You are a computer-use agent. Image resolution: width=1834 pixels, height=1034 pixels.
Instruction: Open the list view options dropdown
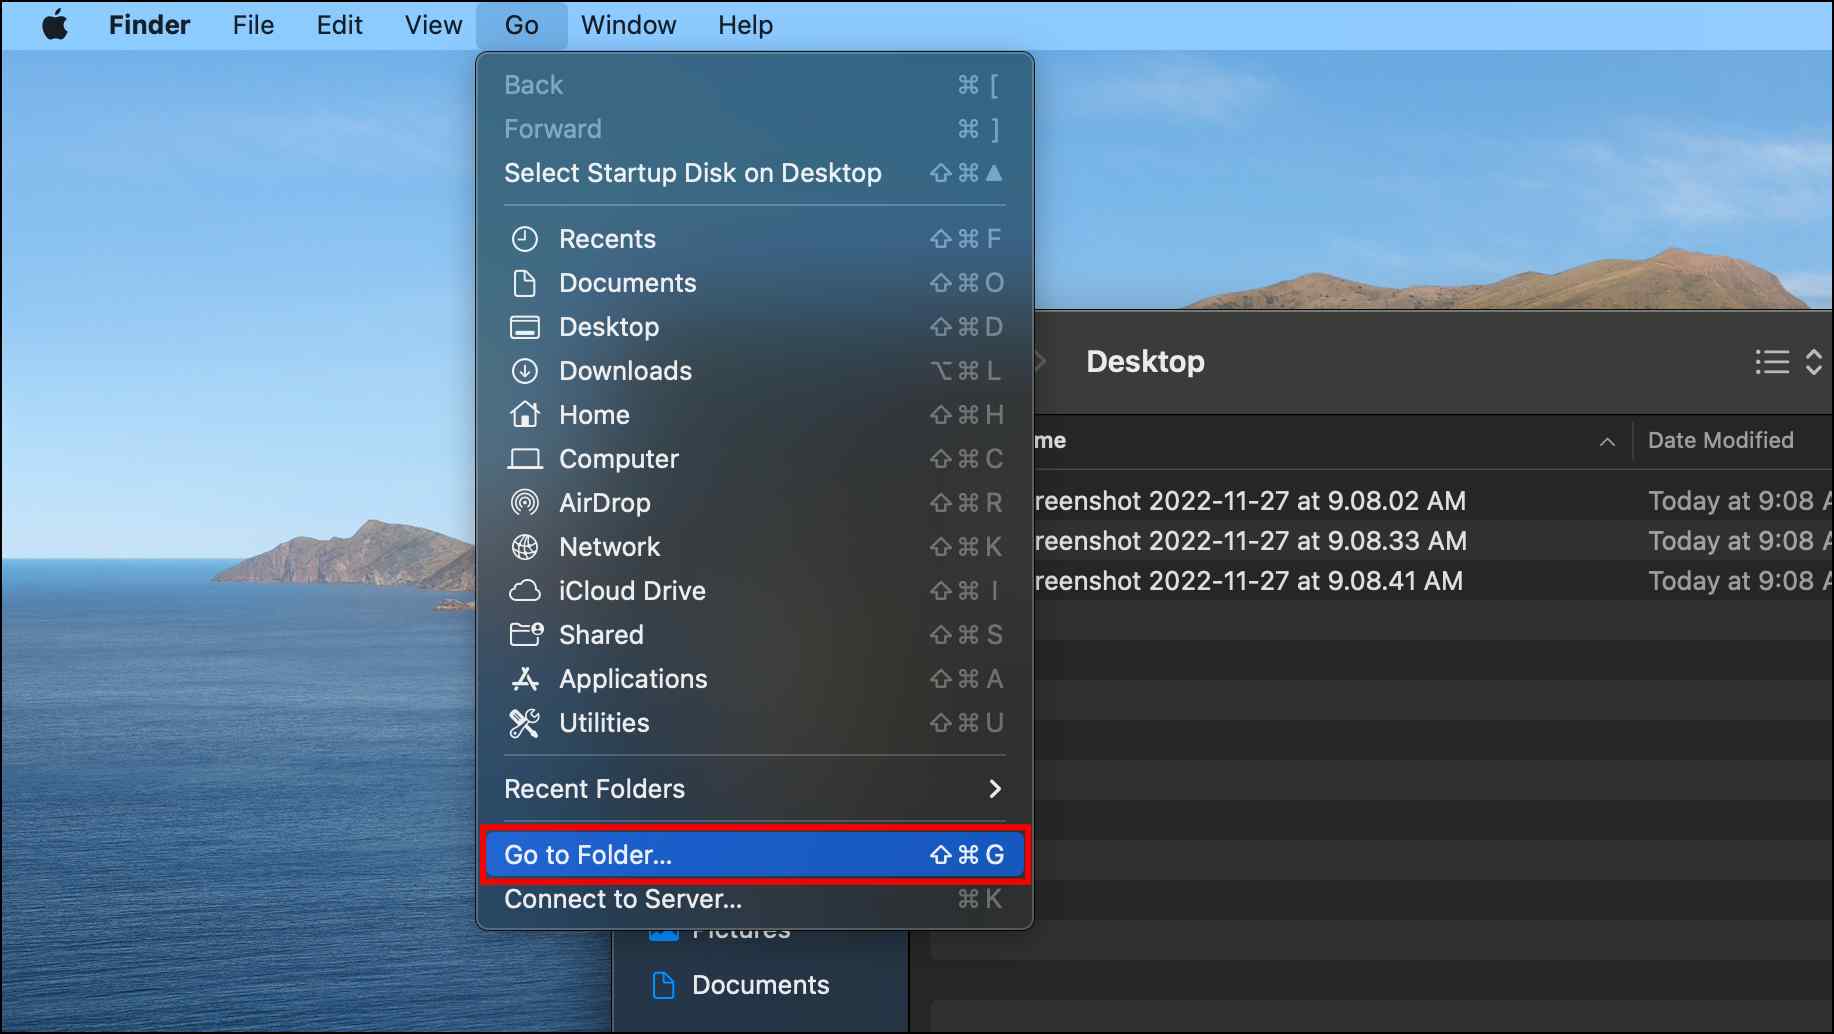pyautogui.click(x=1789, y=362)
